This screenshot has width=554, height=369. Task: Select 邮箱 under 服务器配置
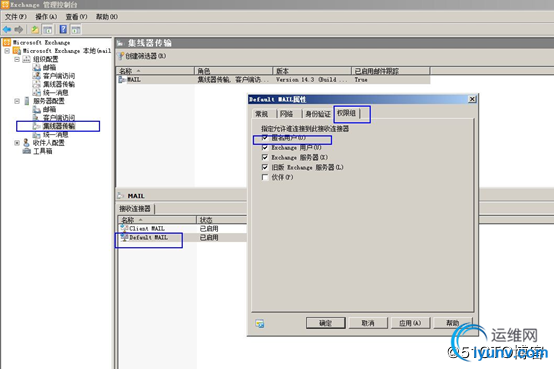click(49, 109)
